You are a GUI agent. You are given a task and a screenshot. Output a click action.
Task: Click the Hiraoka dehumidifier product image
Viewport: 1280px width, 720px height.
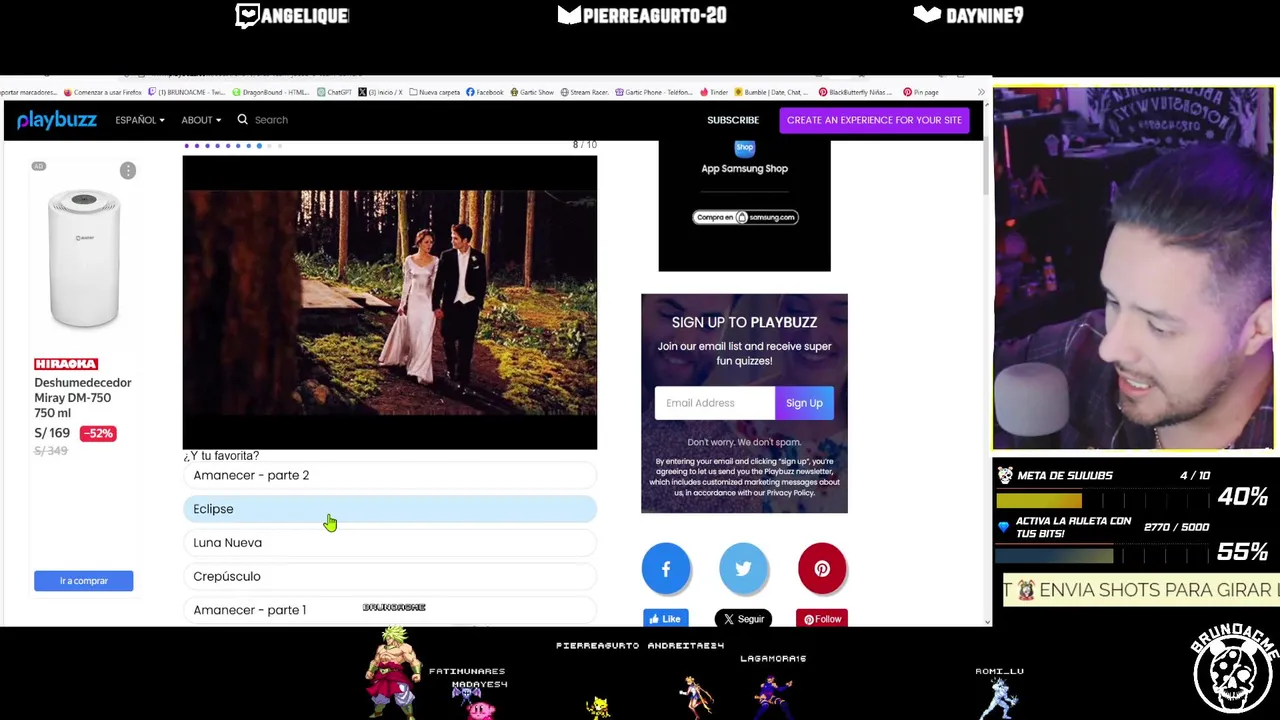84,260
